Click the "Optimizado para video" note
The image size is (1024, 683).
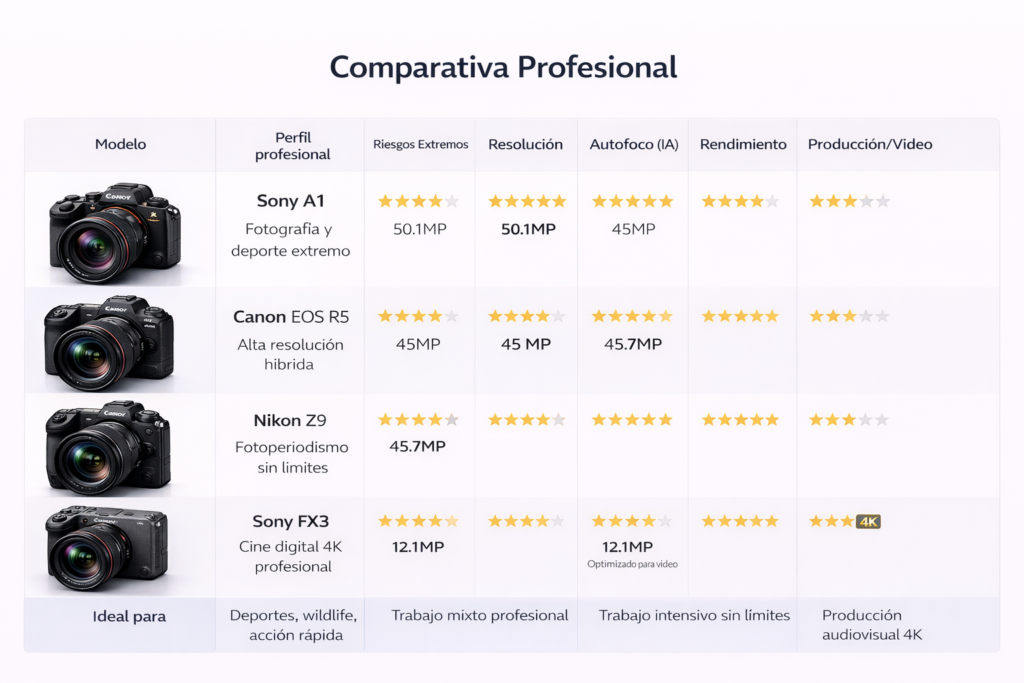click(632, 564)
